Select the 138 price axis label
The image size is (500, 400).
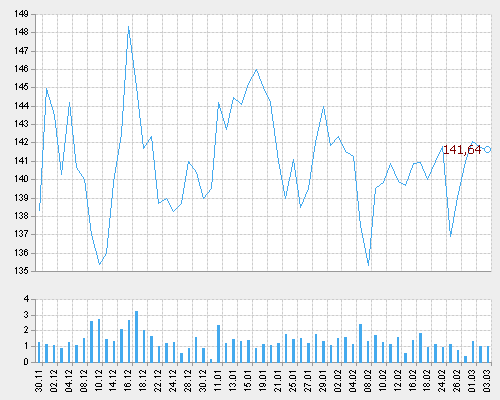click(x=21, y=216)
